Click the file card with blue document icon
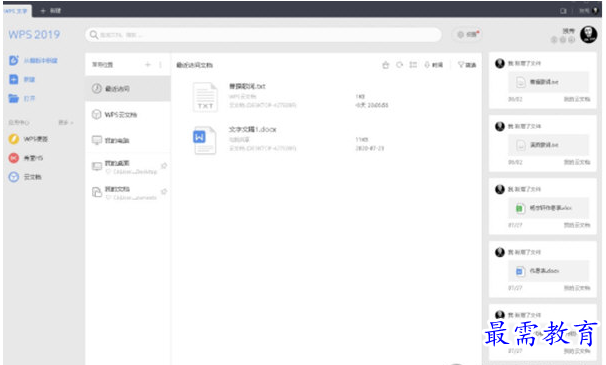The width and height of the screenshot is (606, 365). pyautogui.click(x=549, y=271)
